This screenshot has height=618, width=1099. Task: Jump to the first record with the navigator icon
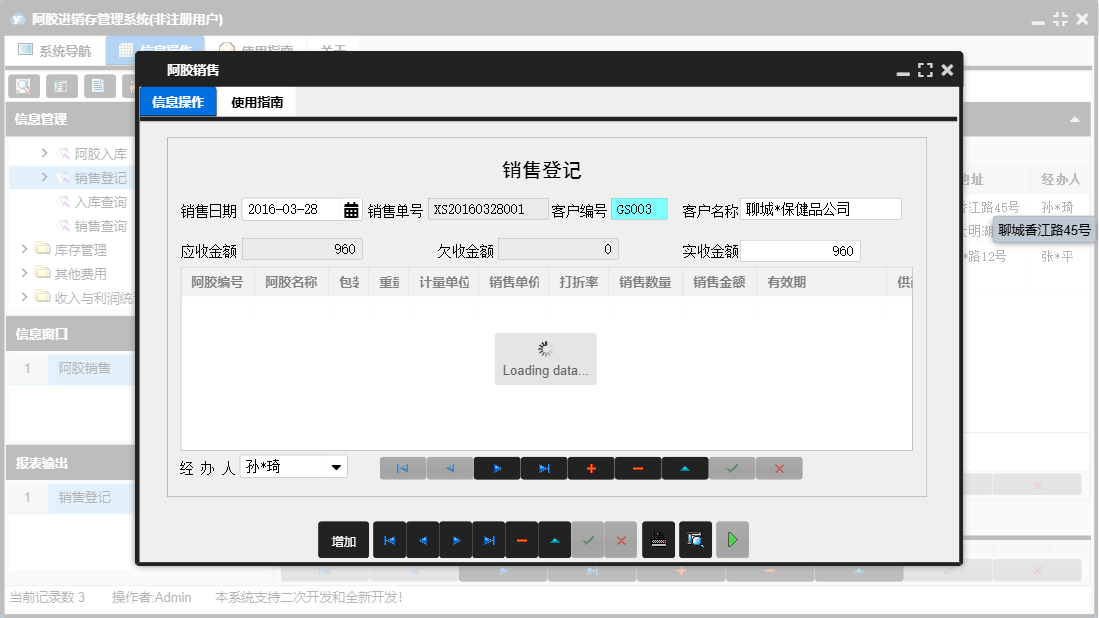[x=402, y=467]
